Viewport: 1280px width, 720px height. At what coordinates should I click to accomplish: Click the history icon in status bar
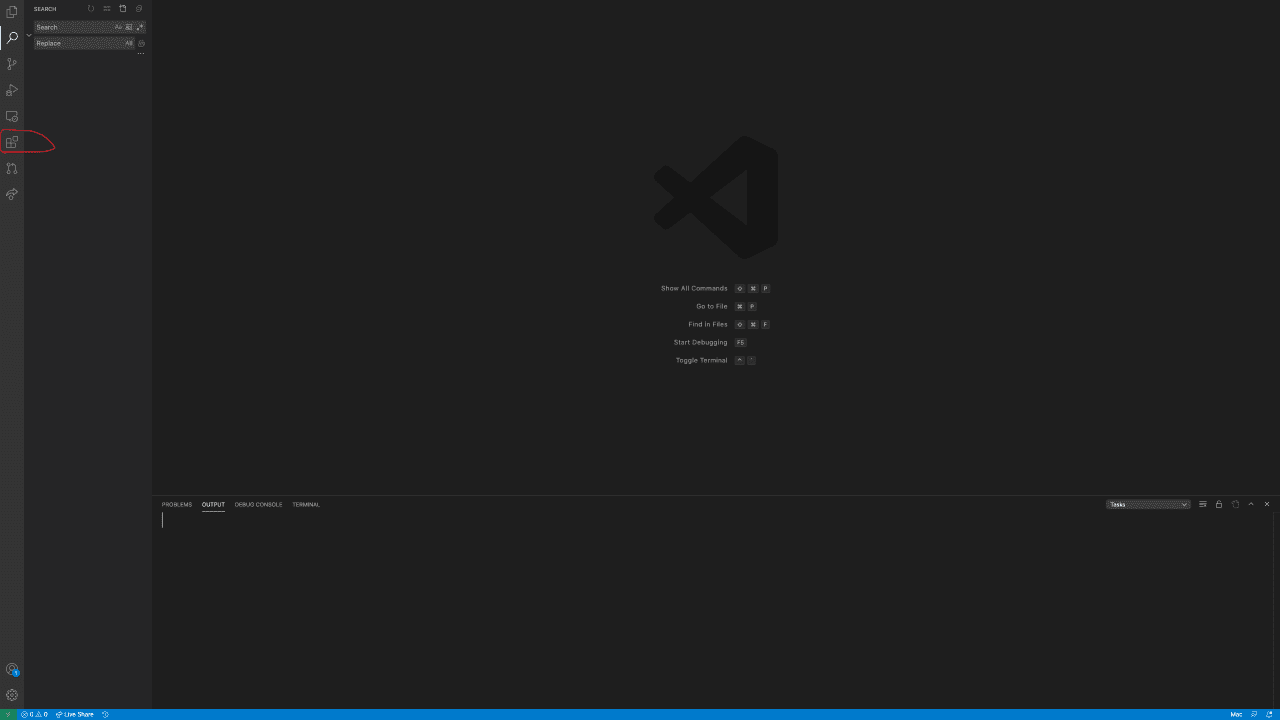[105, 714]
